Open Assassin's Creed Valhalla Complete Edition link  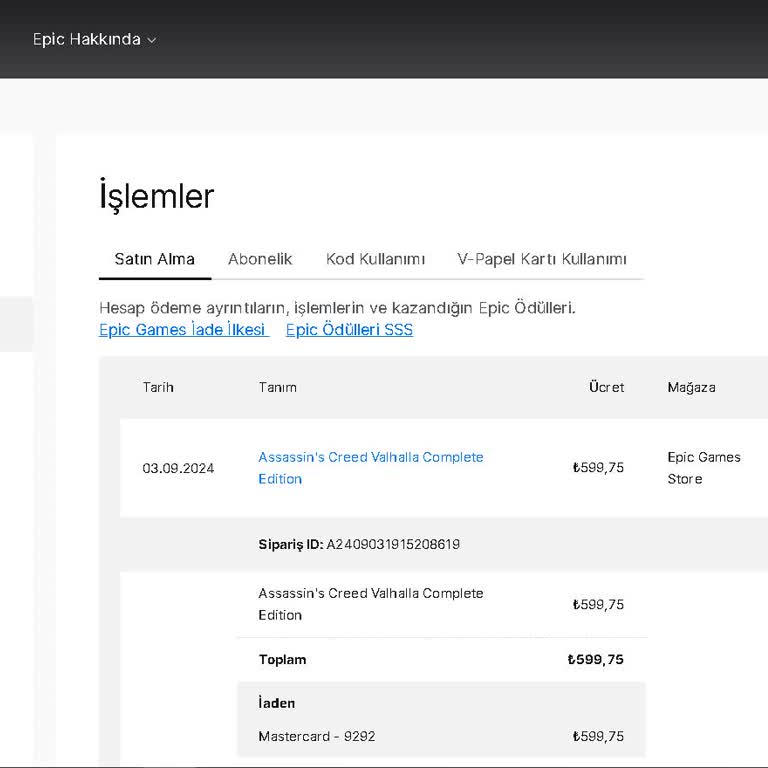coord(371,468)
